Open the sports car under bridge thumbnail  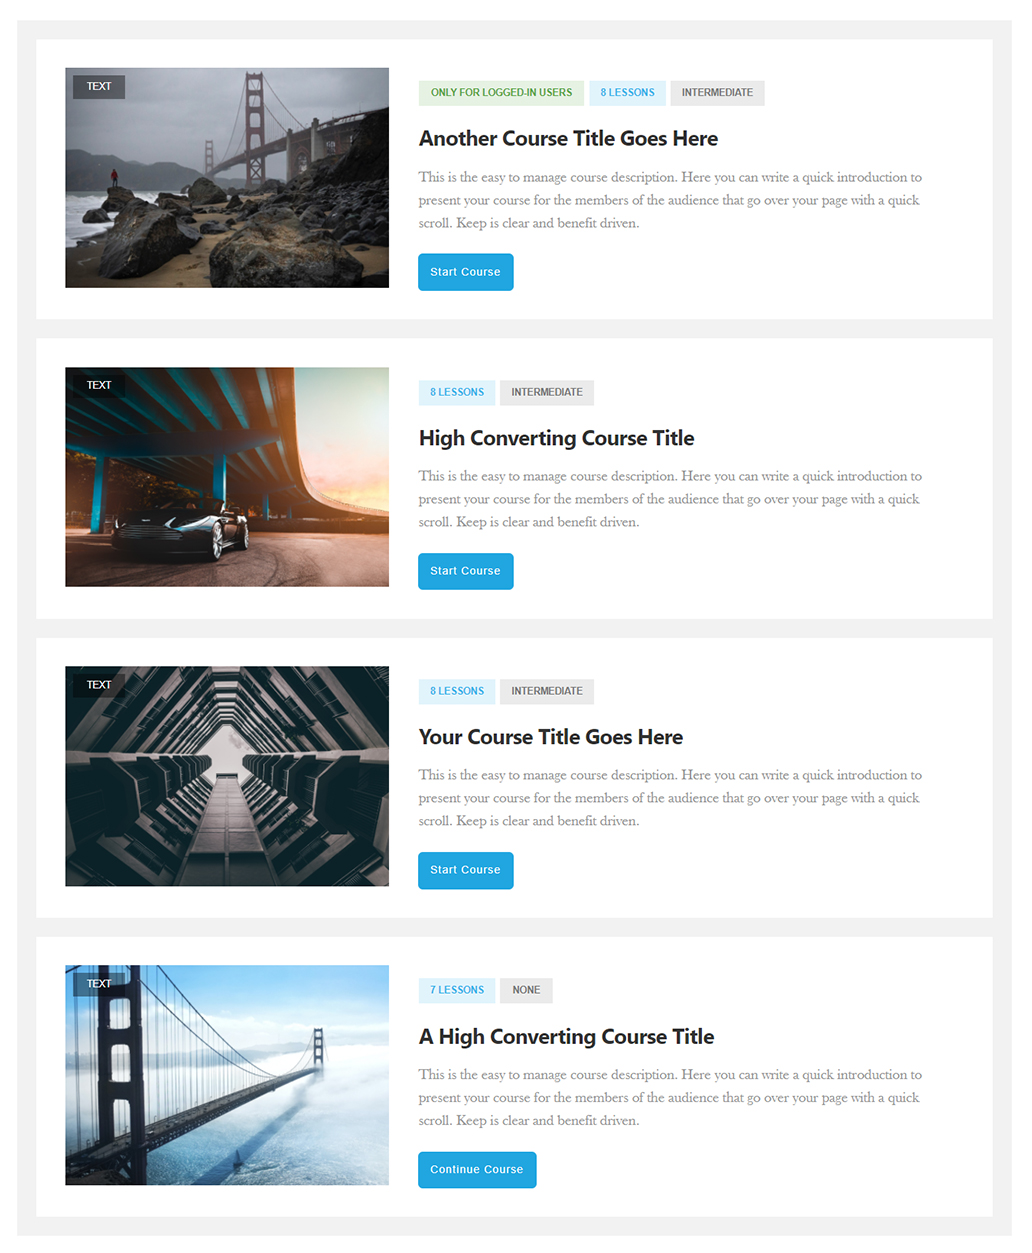(227, 477)
